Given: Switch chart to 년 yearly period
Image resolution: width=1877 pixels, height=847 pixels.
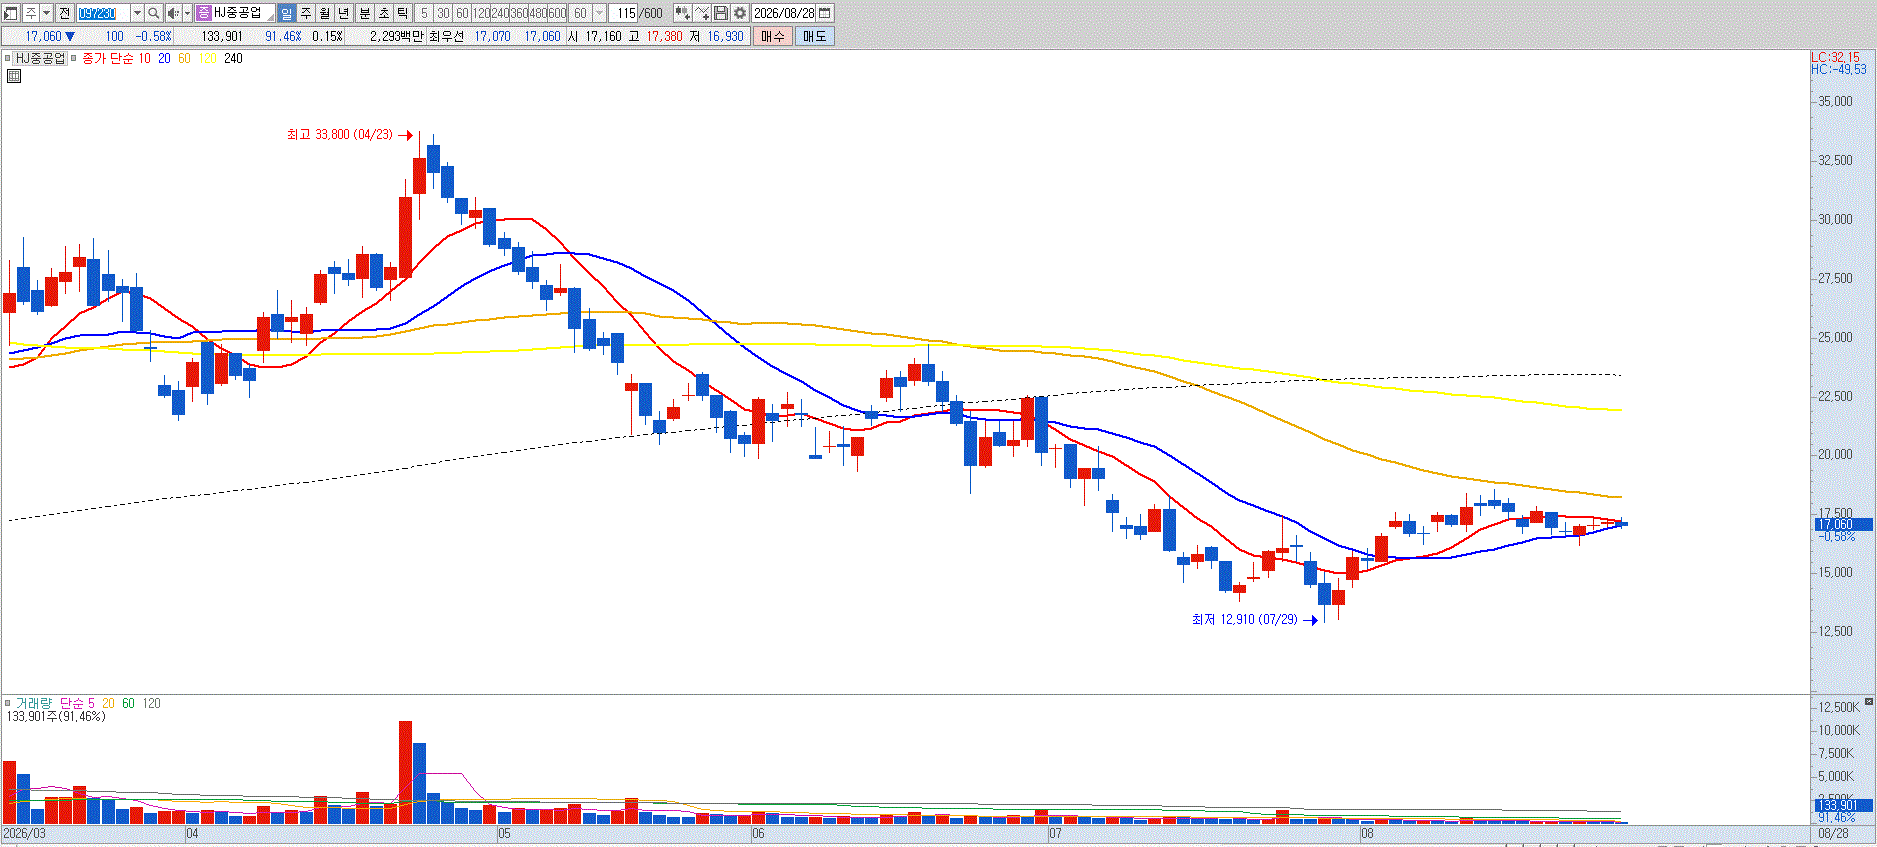Looking at the screenshot, I should point(344,13).
